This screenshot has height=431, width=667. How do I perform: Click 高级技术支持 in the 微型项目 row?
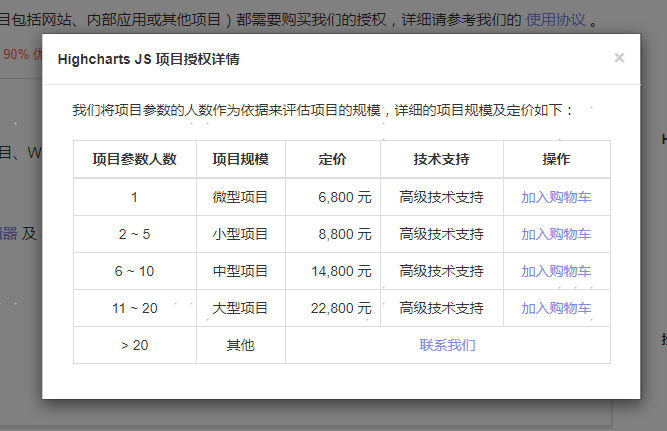tap(442, 197)
